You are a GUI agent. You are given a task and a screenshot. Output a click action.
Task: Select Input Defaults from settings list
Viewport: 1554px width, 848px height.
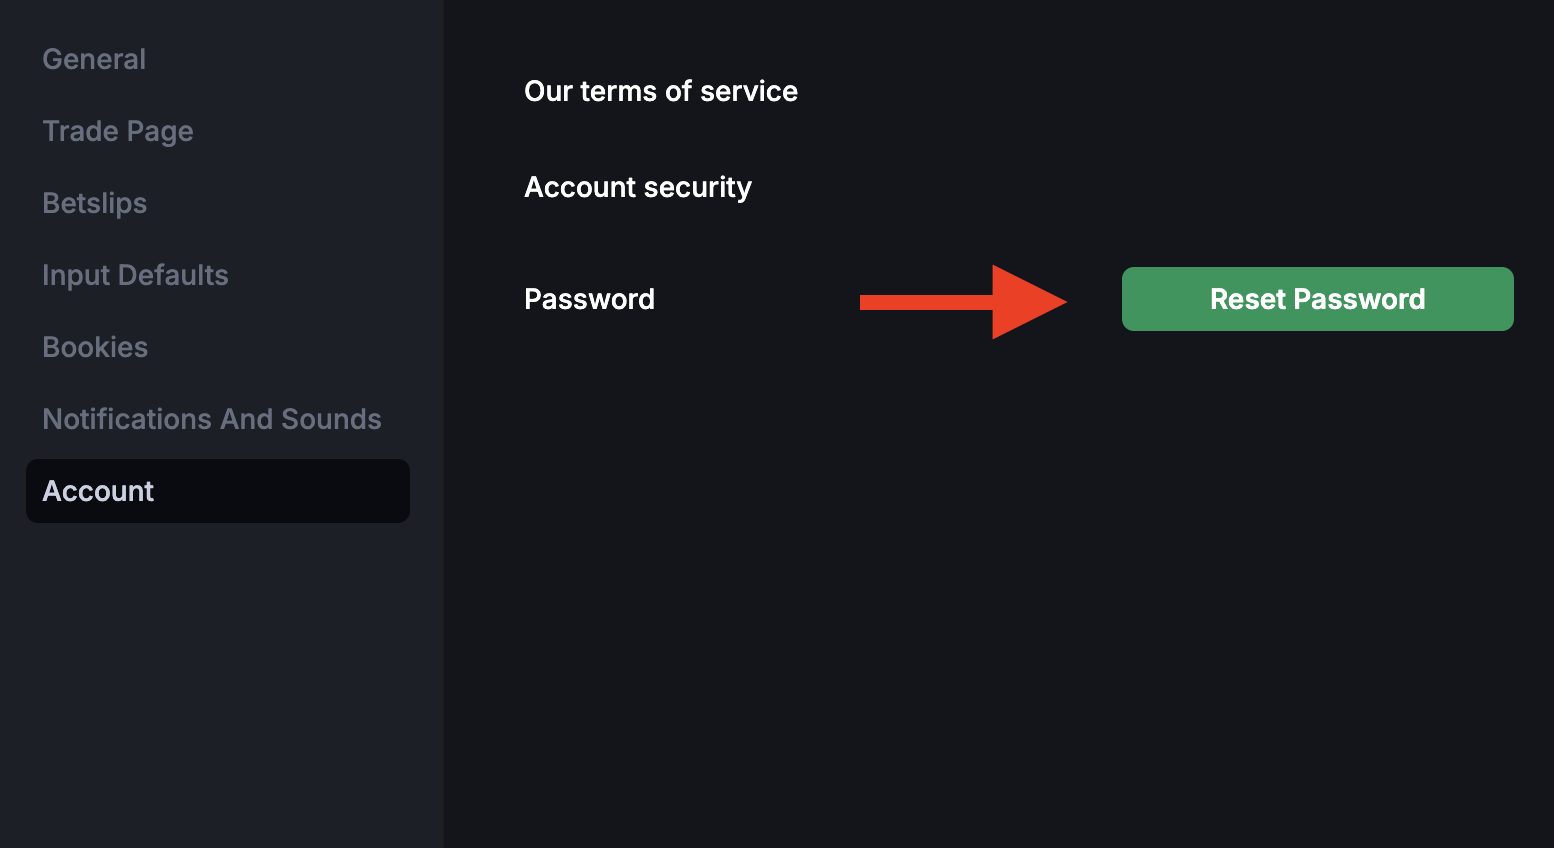coord(135,275)
